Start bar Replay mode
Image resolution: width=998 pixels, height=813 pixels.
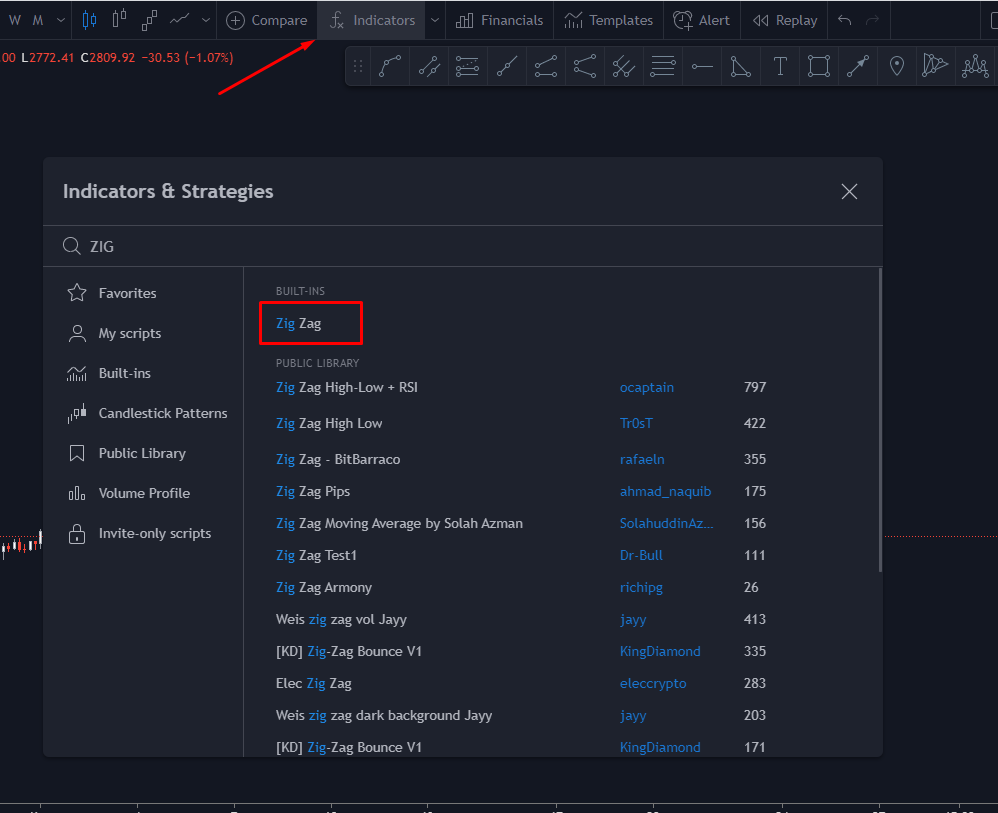[x=785, y=20]
